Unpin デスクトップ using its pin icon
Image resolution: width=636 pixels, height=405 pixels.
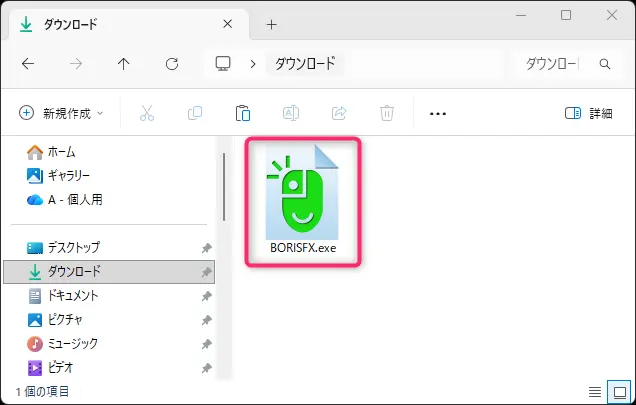pos(207,248)
